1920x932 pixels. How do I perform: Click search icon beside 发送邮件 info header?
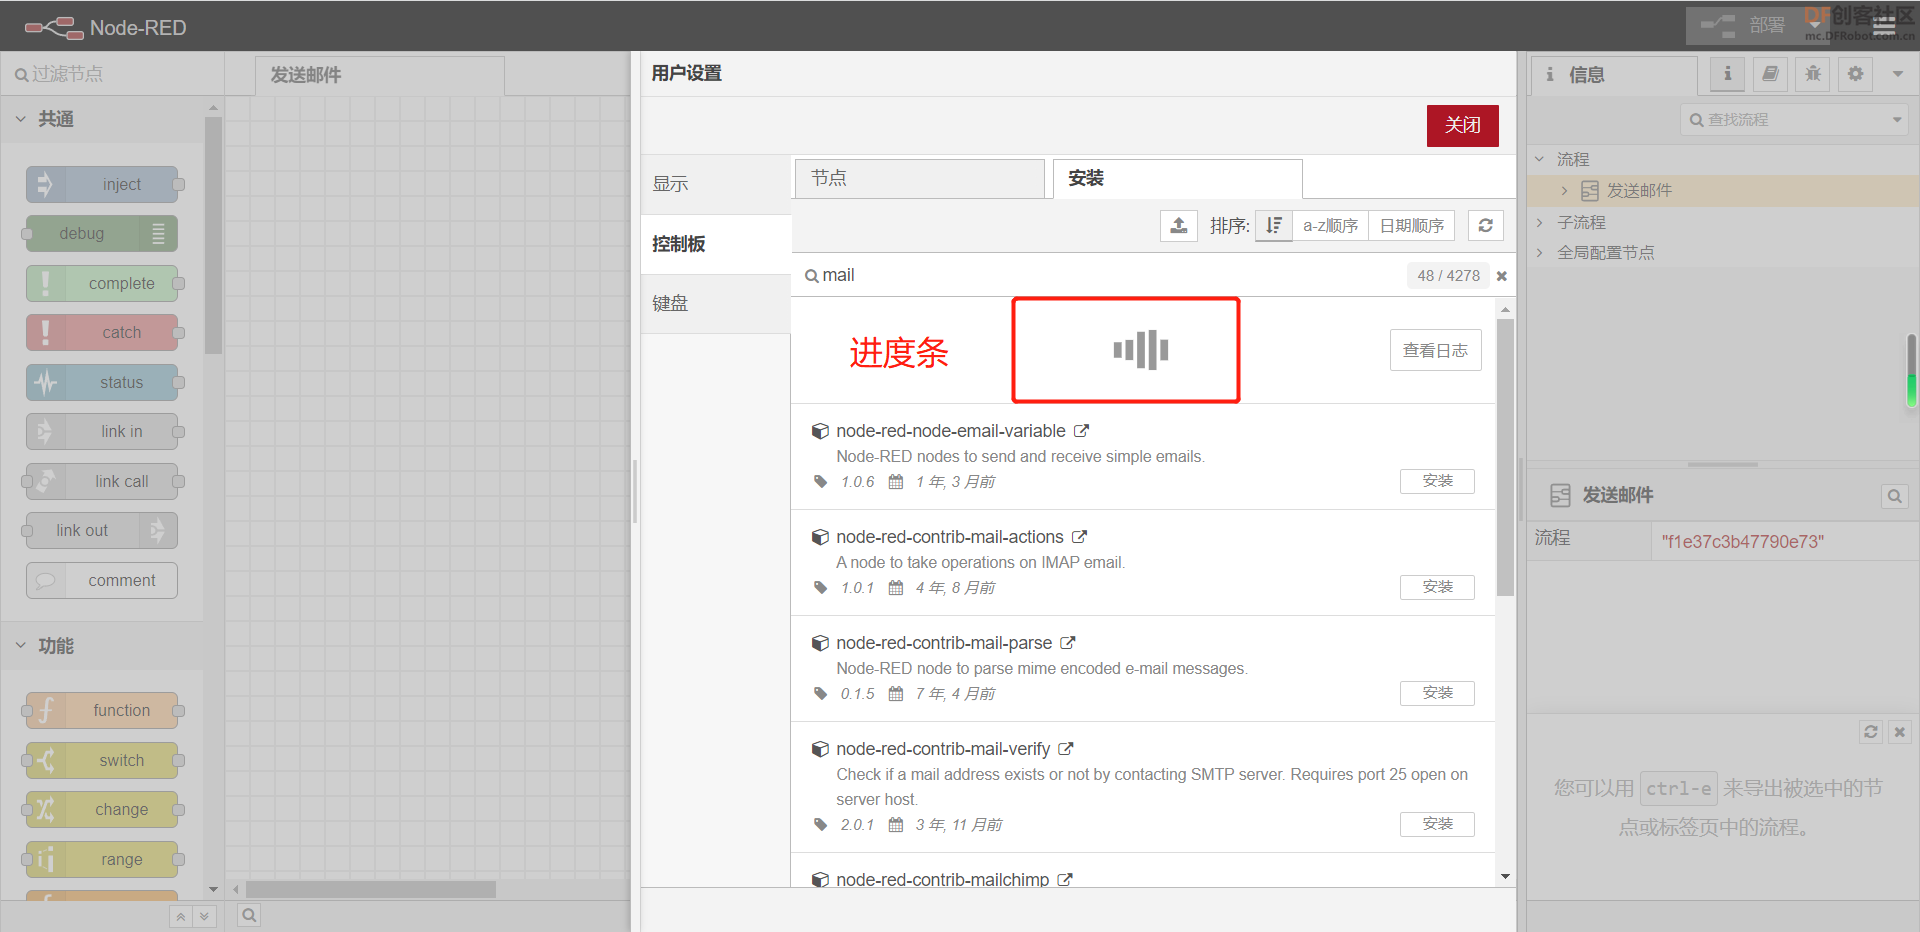point(1894,495)
